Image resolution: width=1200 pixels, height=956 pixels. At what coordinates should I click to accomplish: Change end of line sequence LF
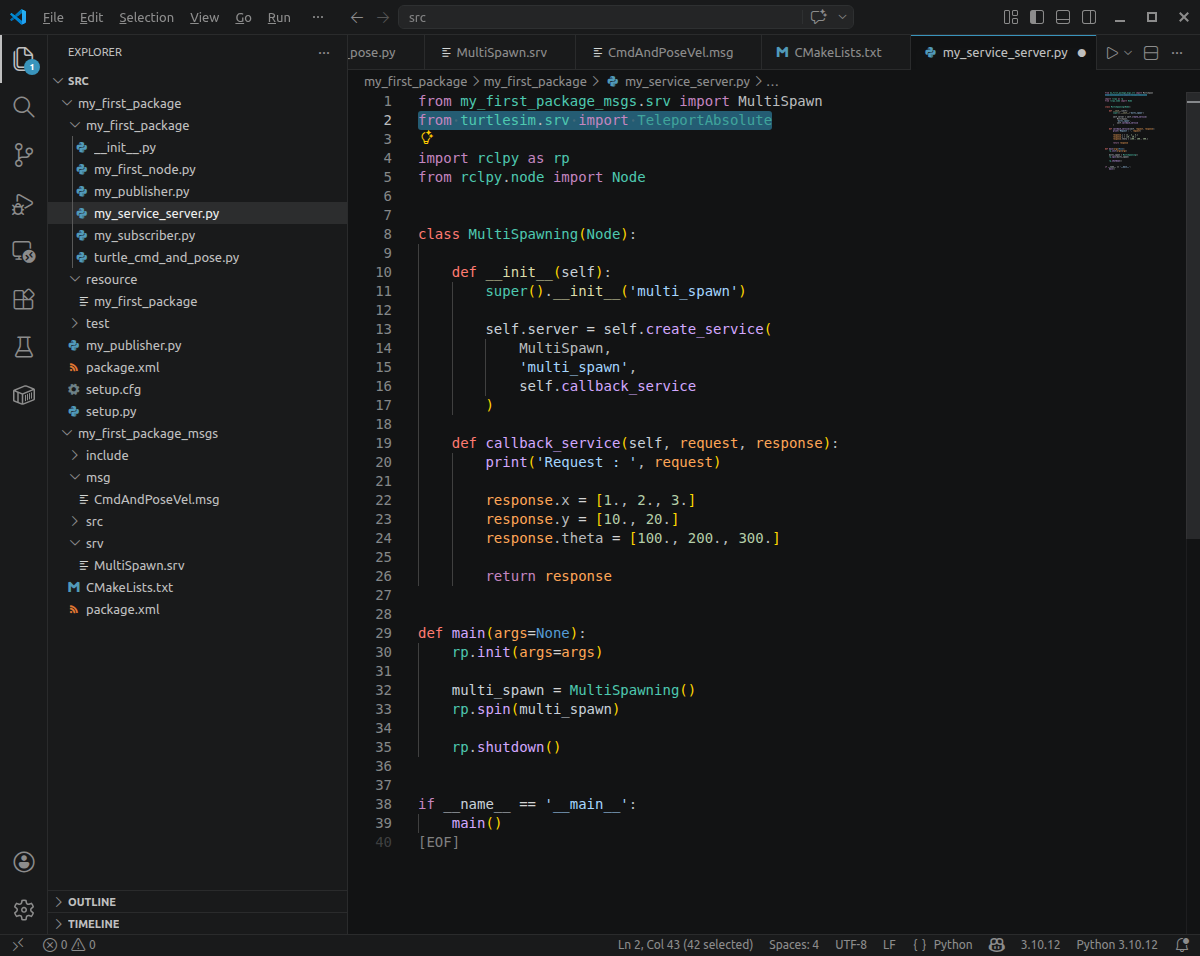[x=889, y=944]
